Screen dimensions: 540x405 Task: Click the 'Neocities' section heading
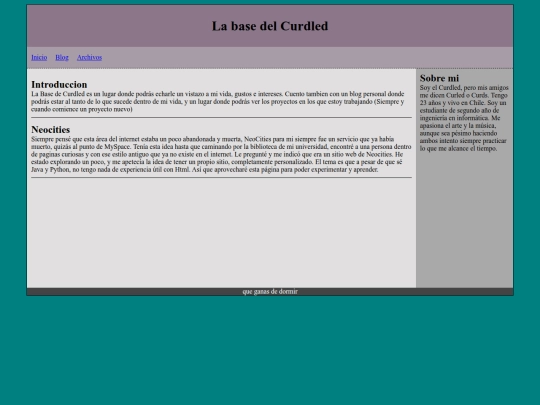point(51,130)
